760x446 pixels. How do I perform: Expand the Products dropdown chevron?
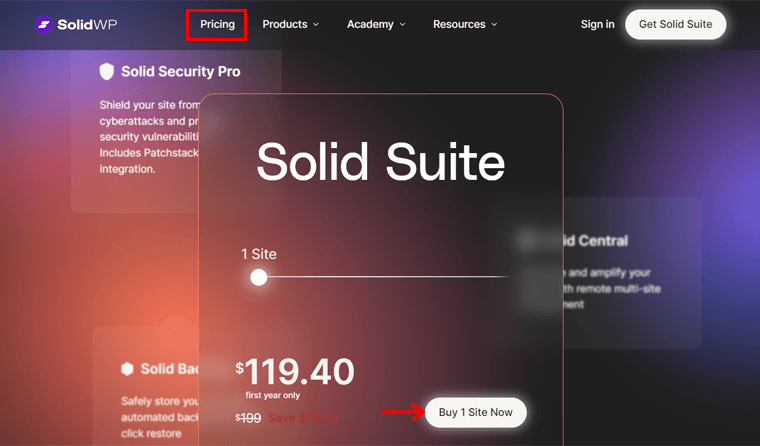[x=316, y=25]
